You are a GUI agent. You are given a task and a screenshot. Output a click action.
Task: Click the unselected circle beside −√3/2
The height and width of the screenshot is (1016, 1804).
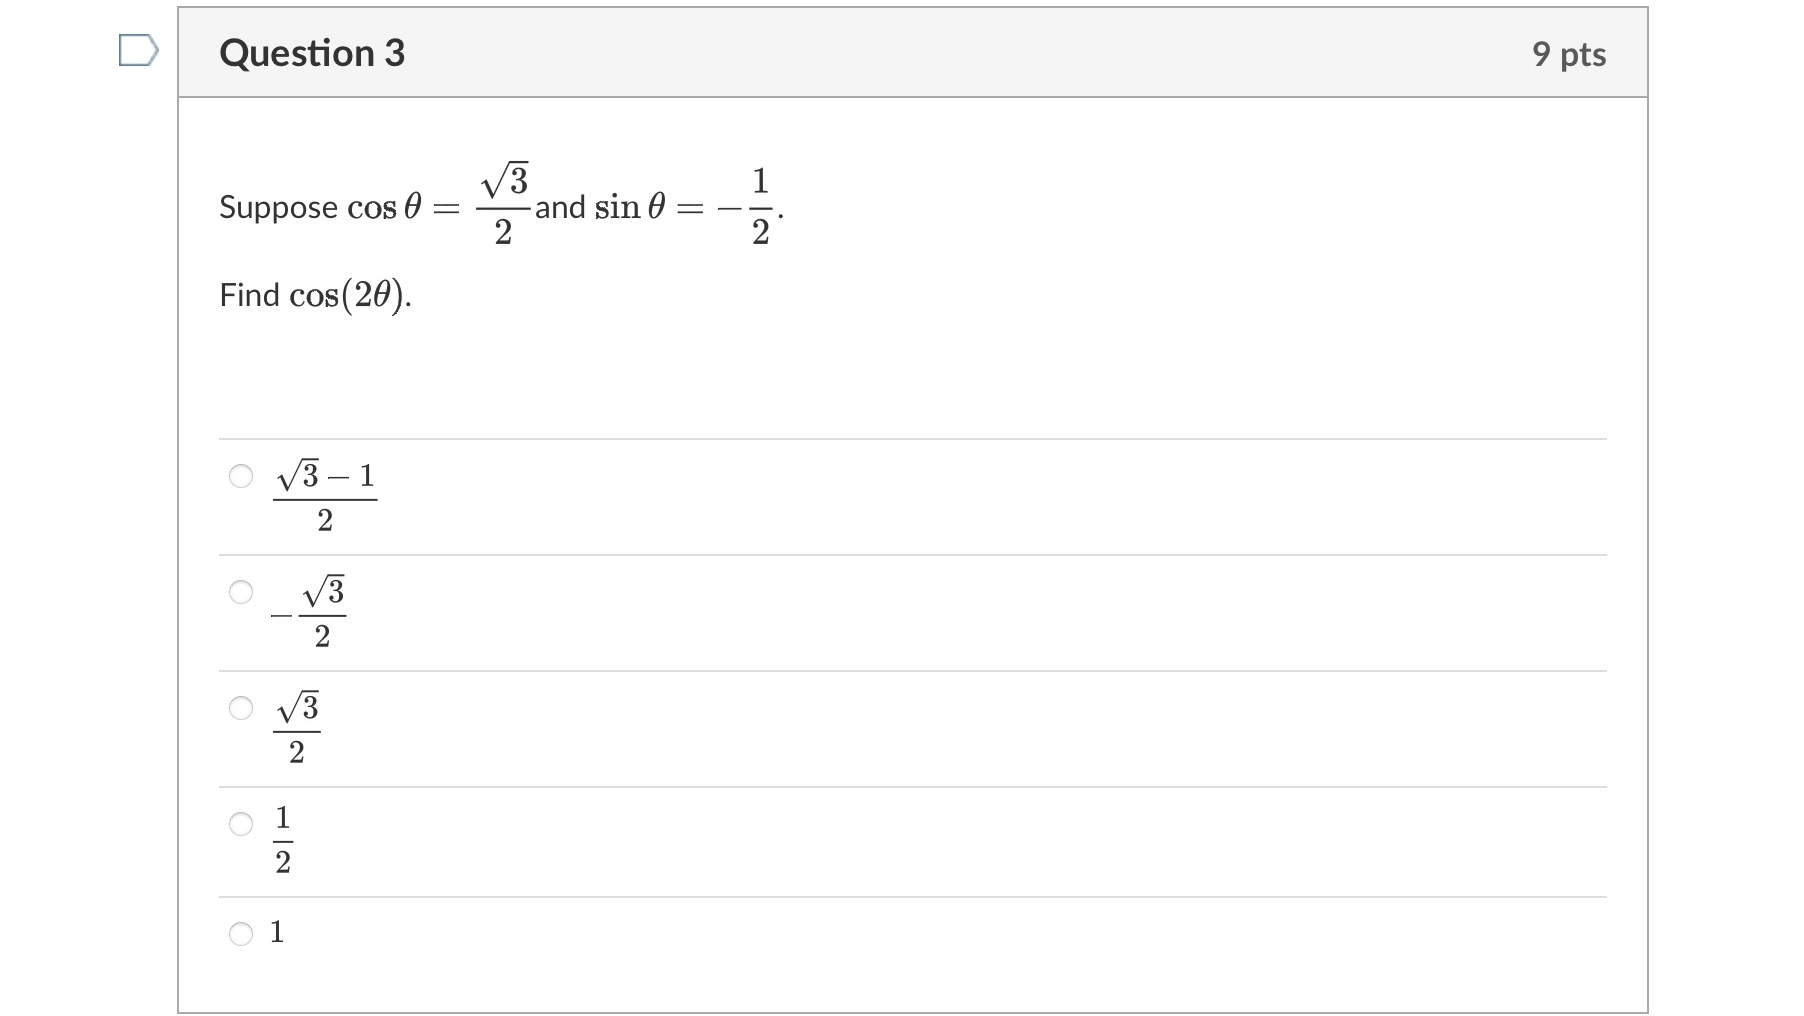[240, 594]
